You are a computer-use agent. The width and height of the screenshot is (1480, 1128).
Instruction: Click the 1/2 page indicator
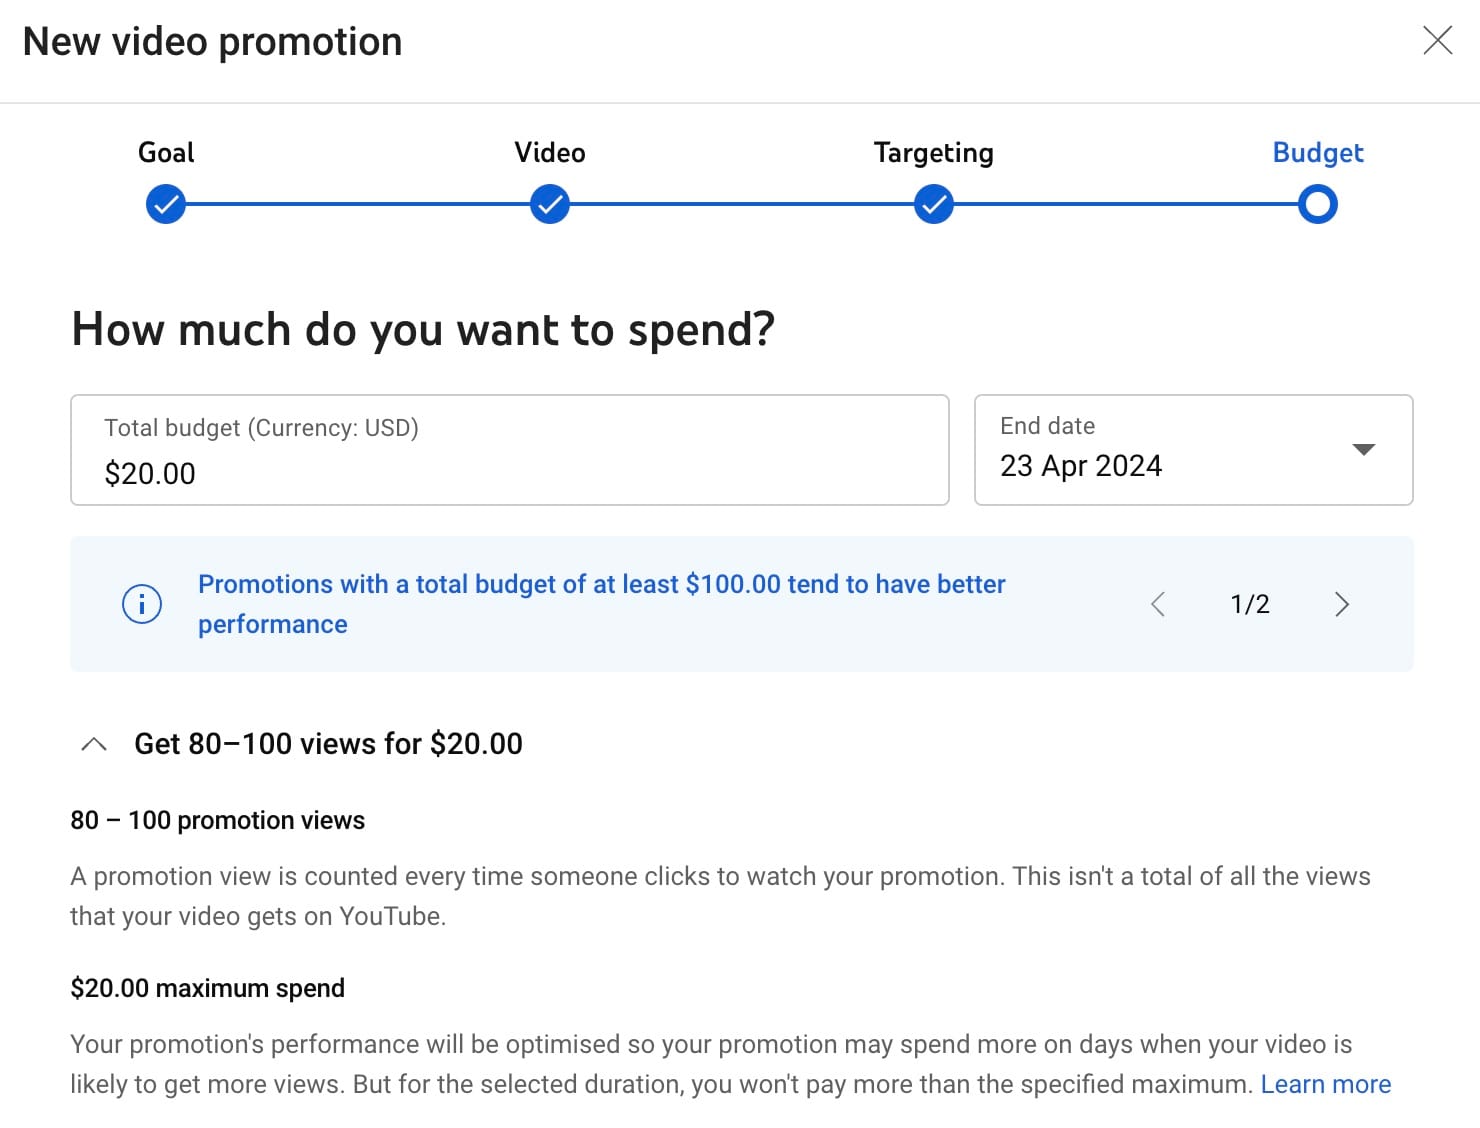tap(1249, 604)
